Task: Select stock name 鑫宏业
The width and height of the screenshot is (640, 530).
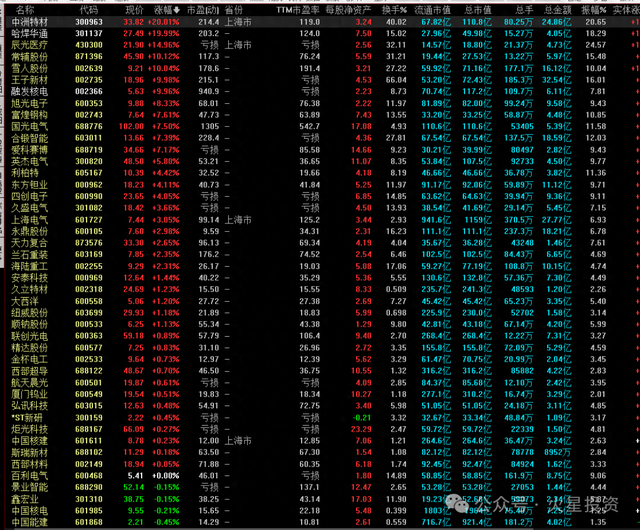Action: point(25,499)
